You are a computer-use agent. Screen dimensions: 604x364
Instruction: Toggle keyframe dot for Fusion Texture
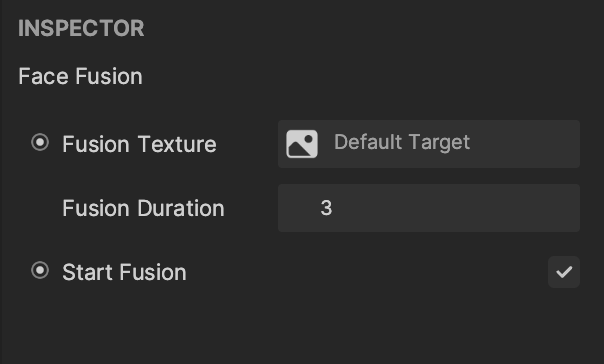point(40,143)
